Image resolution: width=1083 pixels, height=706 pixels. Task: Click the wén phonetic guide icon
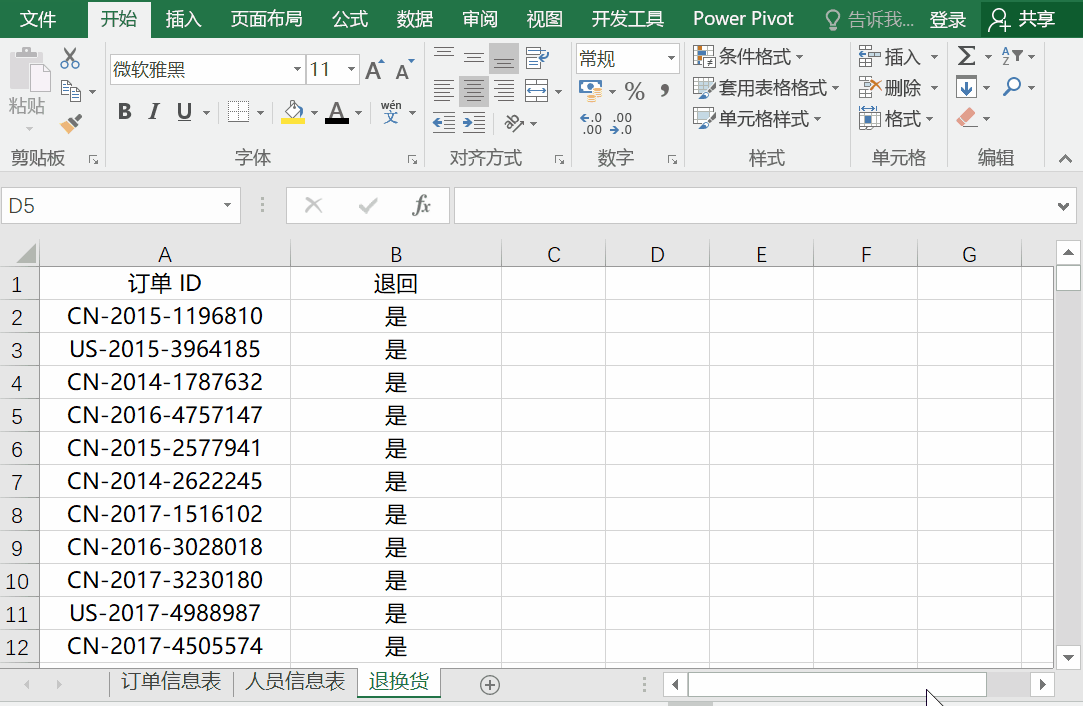(x=391, y=111)
